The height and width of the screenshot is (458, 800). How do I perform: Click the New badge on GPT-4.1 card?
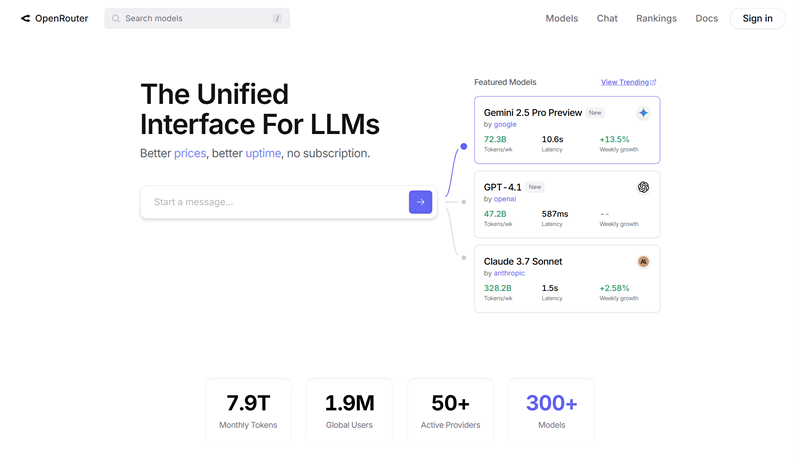click(535, 187)
